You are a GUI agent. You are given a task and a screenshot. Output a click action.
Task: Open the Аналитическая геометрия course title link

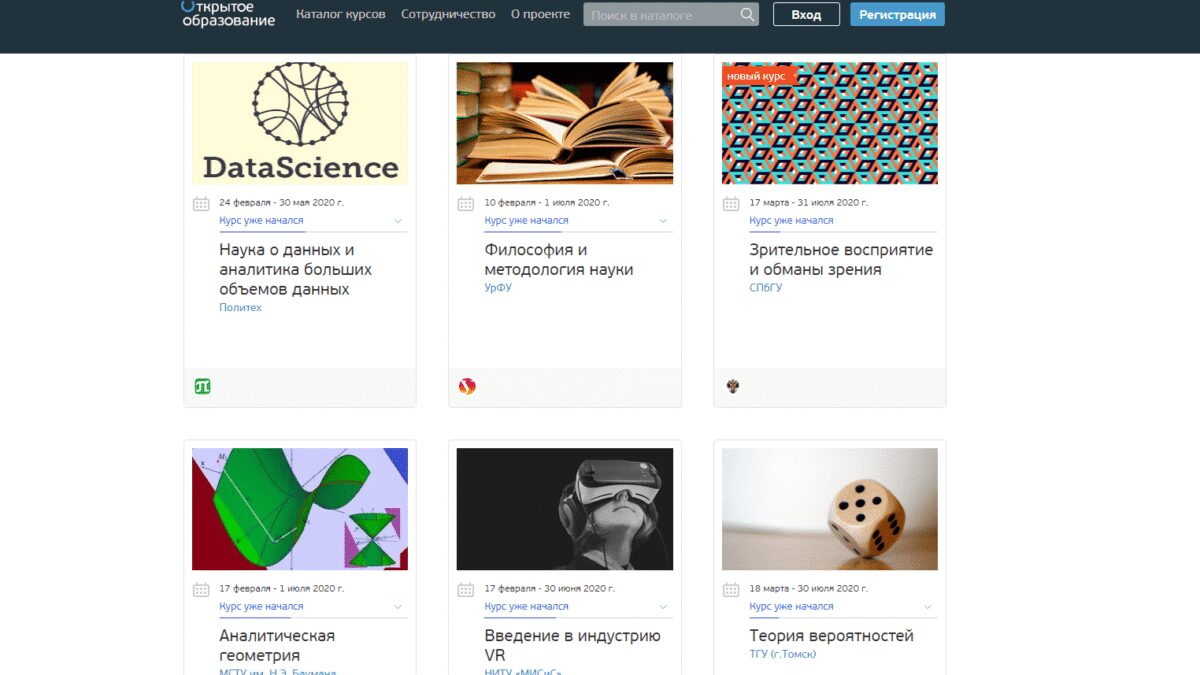click(x=277, y=645)
